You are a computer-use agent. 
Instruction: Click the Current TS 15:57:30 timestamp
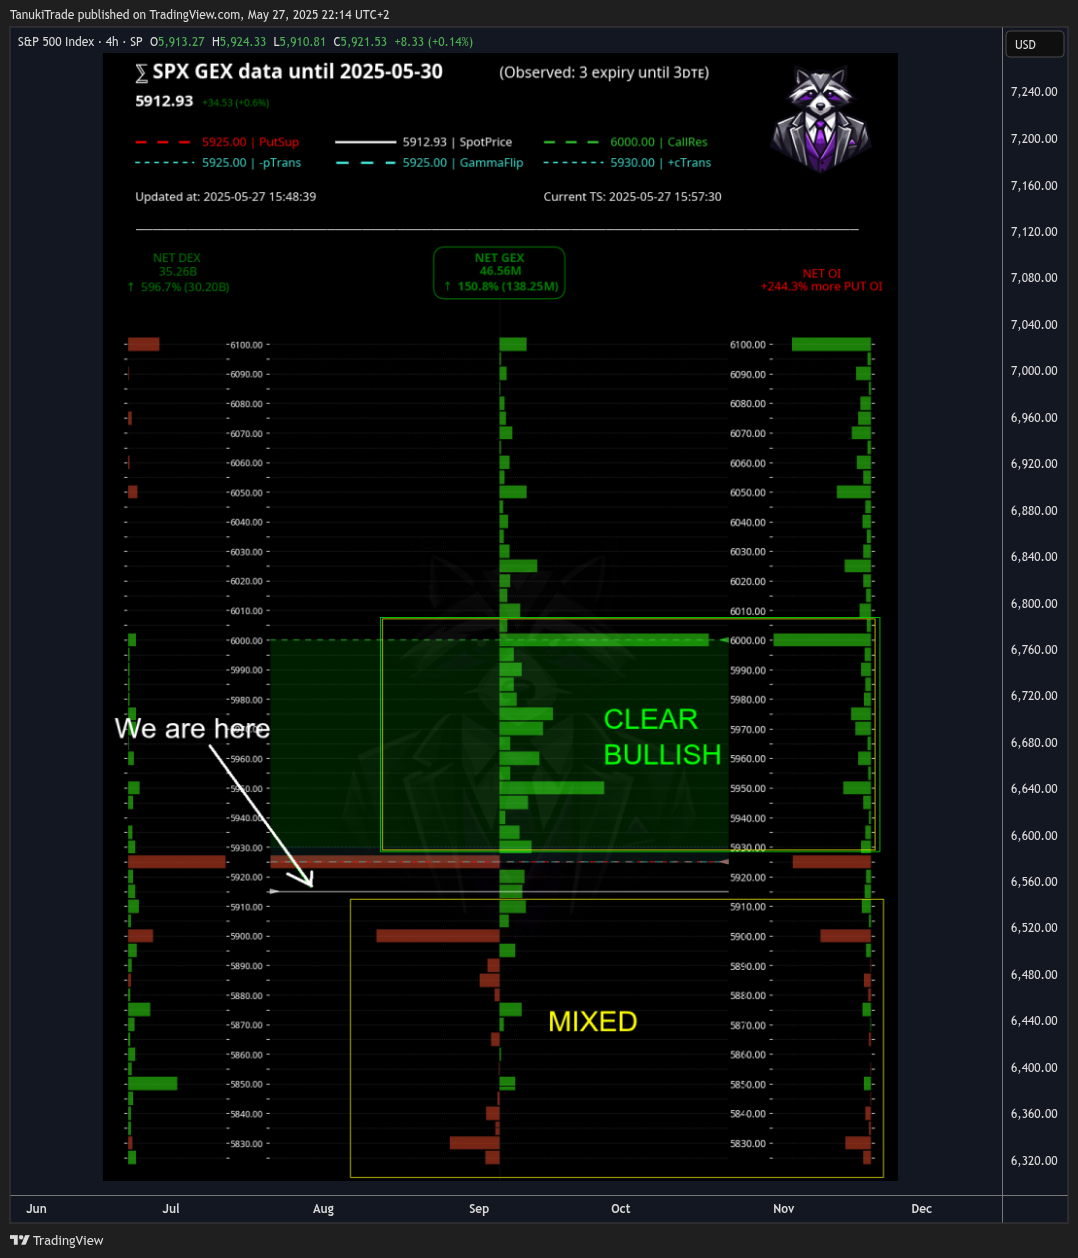click(633, 197)
